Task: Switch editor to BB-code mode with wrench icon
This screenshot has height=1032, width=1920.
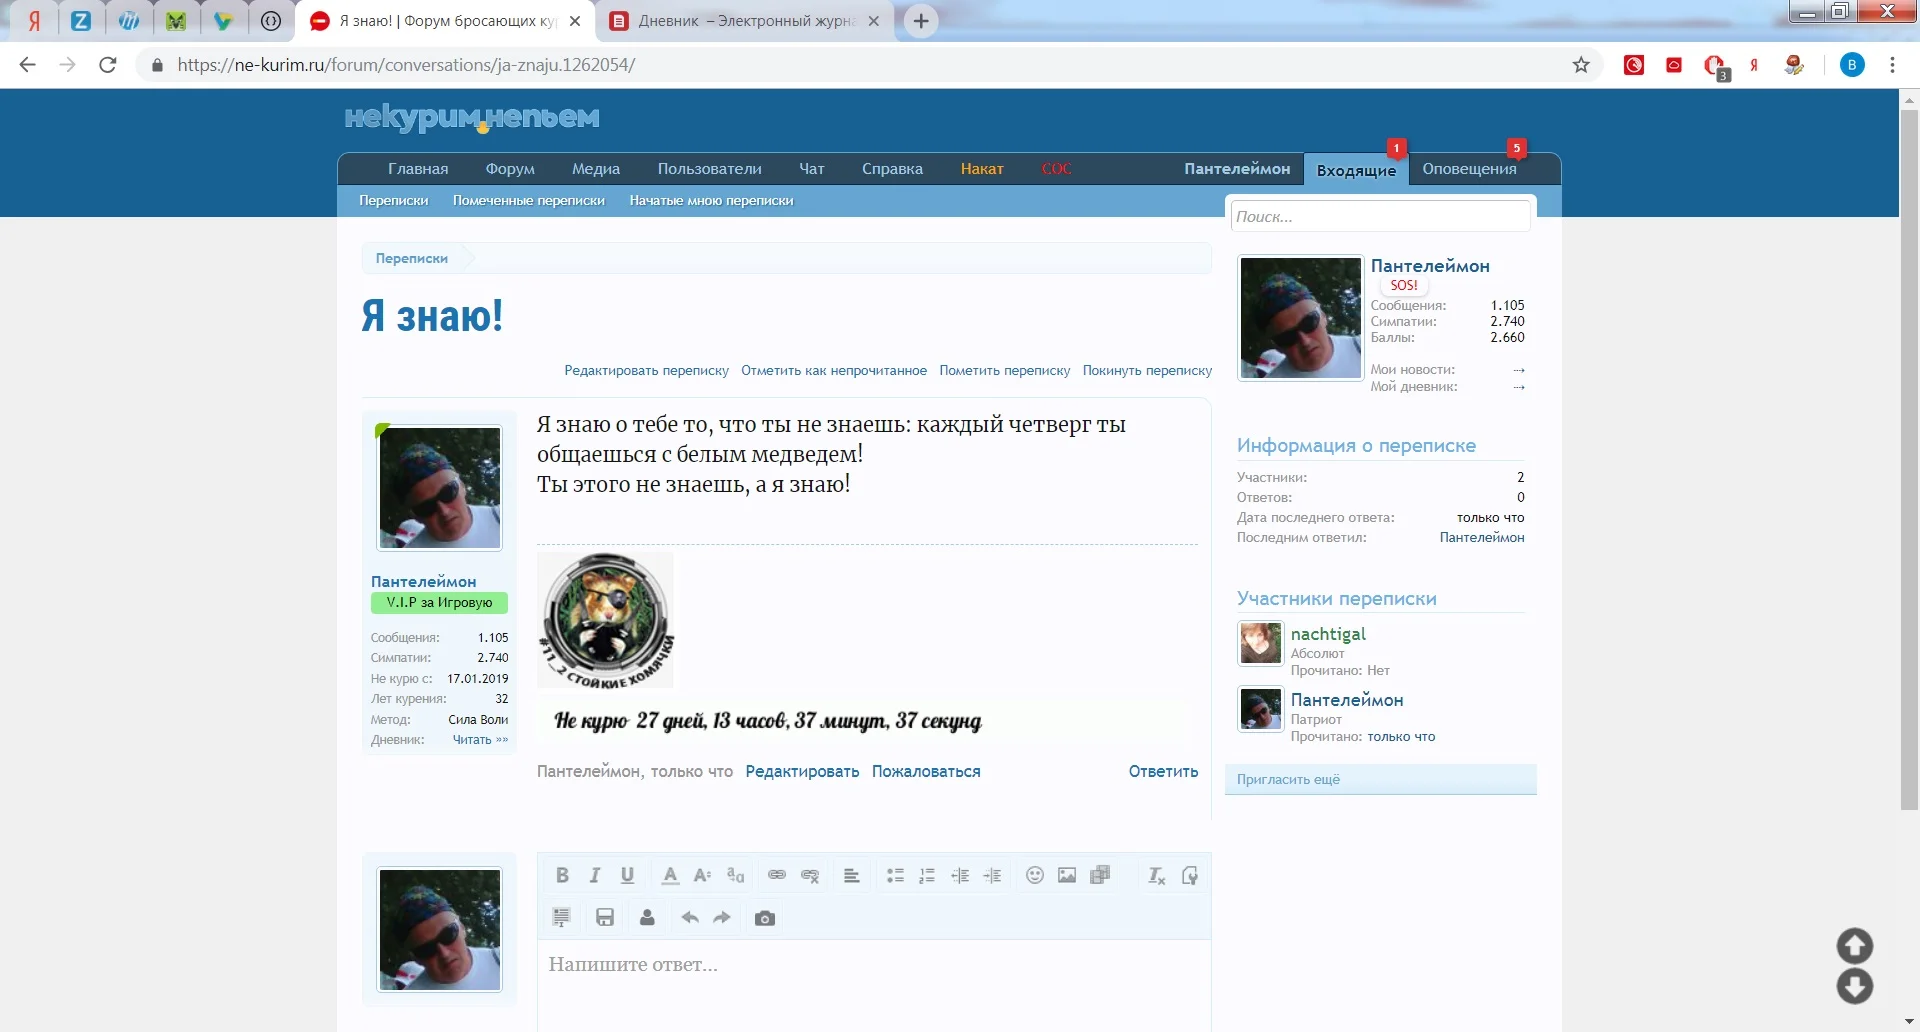Action: [x=1189, y=876]
